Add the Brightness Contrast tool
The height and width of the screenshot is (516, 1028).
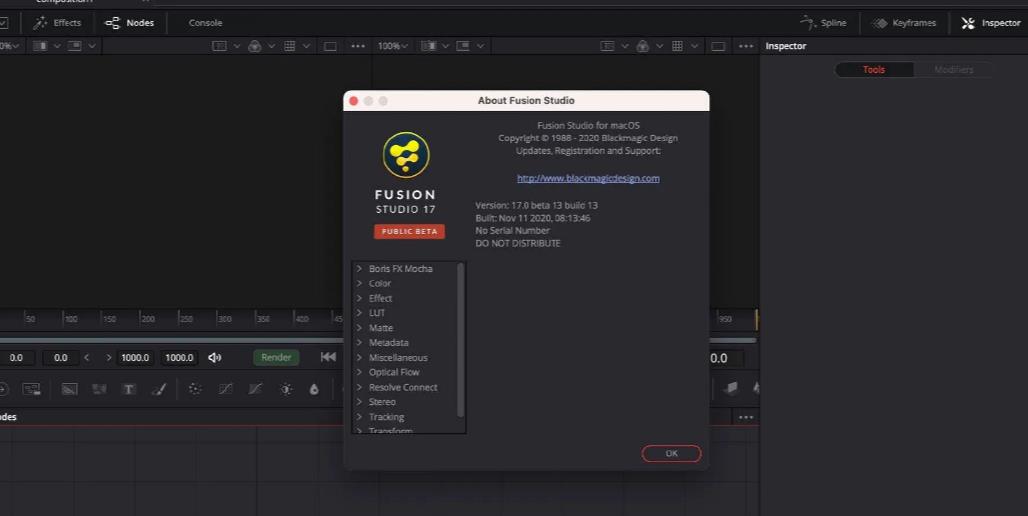coord(286,389)
